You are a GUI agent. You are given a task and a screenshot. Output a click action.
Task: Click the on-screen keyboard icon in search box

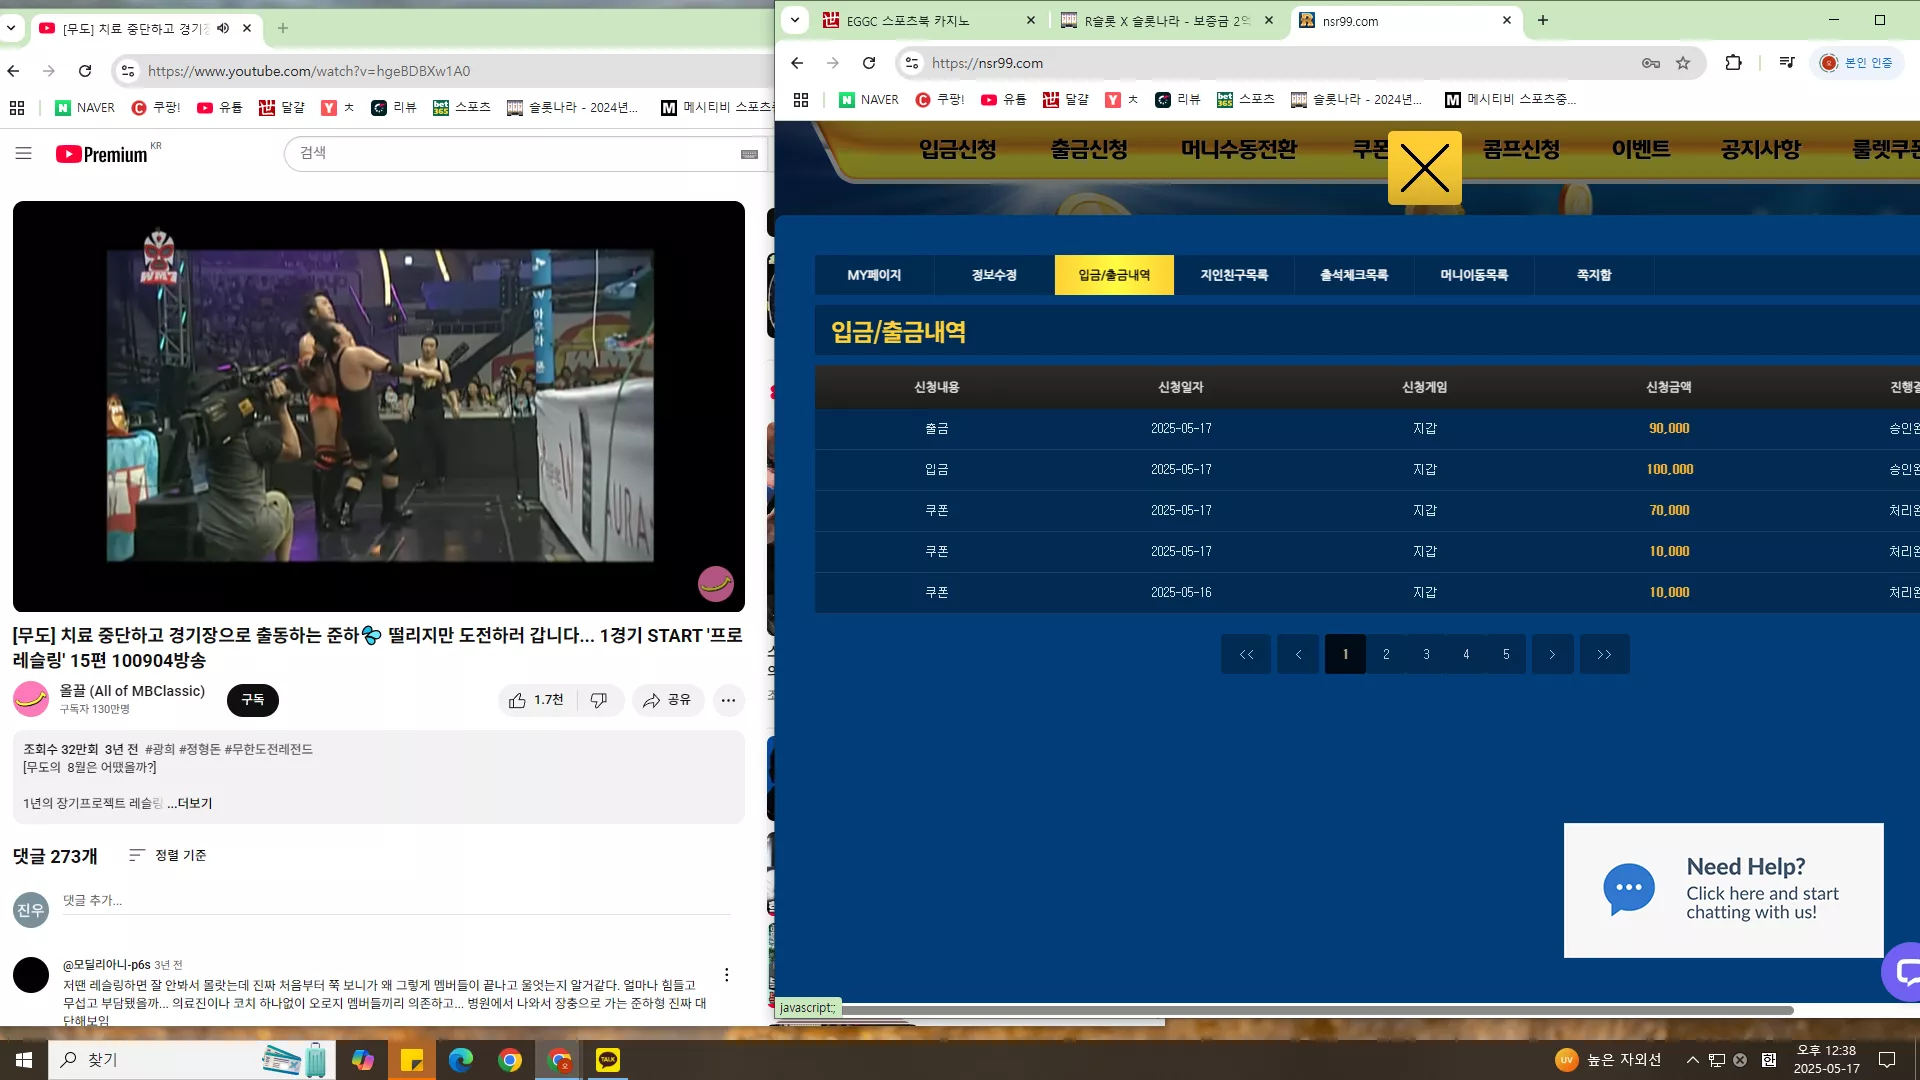pos(749,154)
